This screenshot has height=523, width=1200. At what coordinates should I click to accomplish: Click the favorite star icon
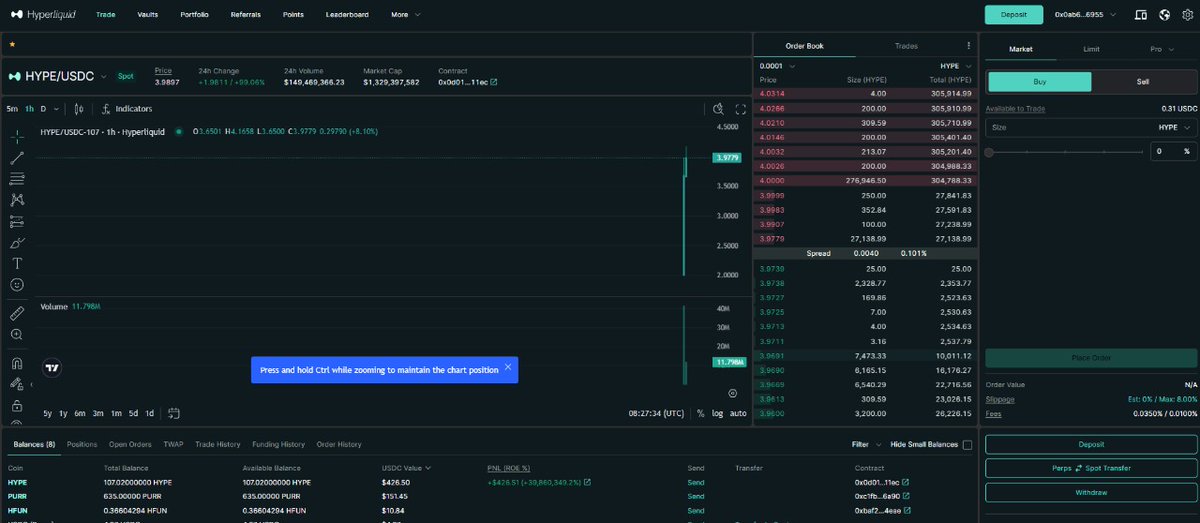tap(12, 45)
